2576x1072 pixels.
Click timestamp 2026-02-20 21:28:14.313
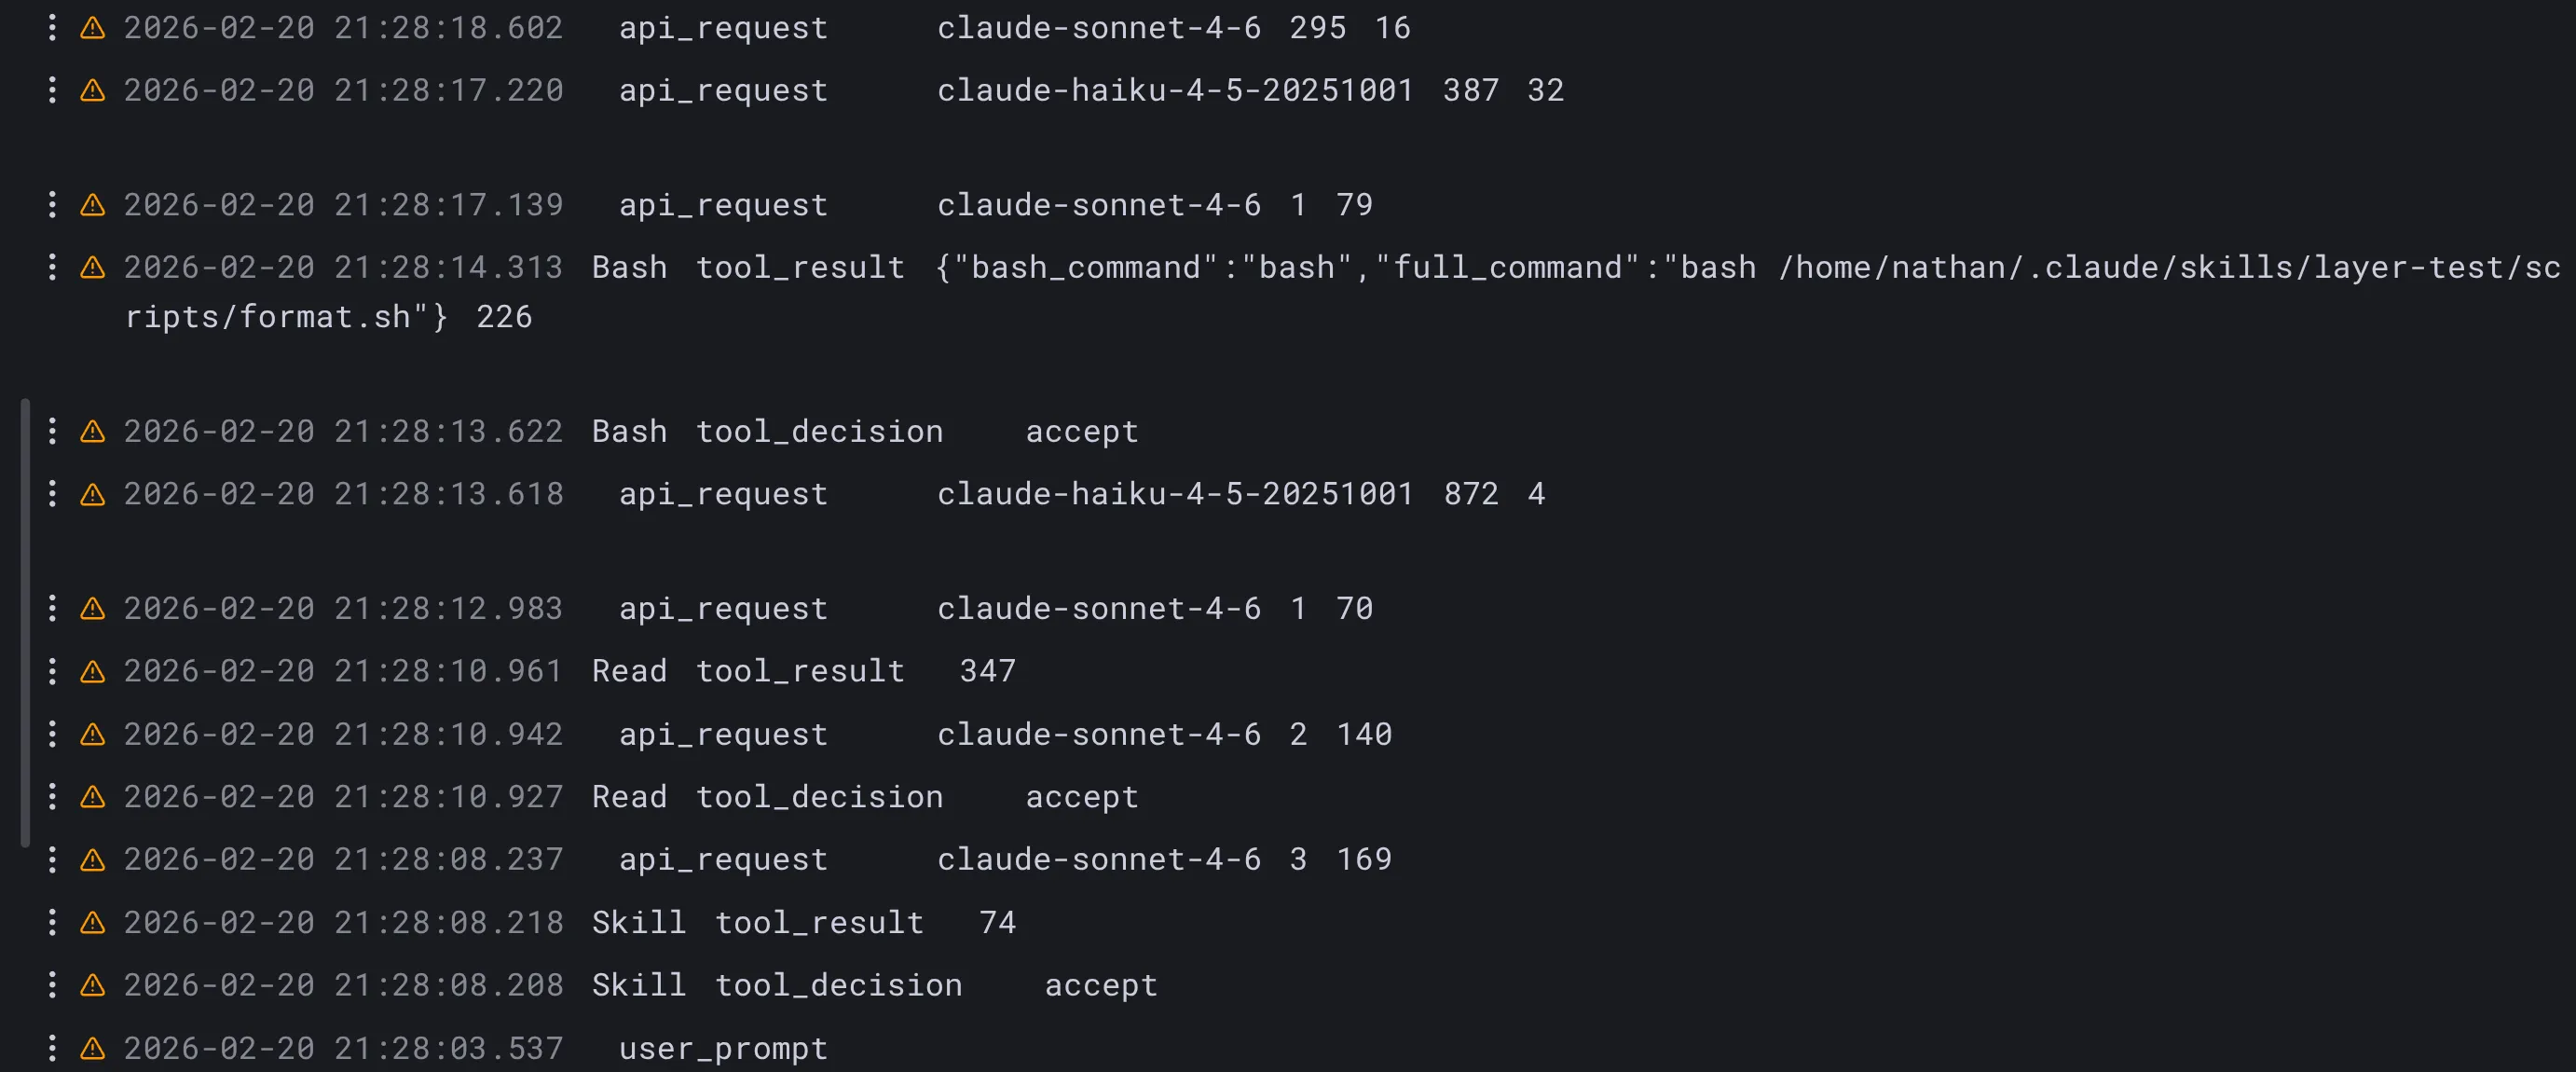coord(343,268)
